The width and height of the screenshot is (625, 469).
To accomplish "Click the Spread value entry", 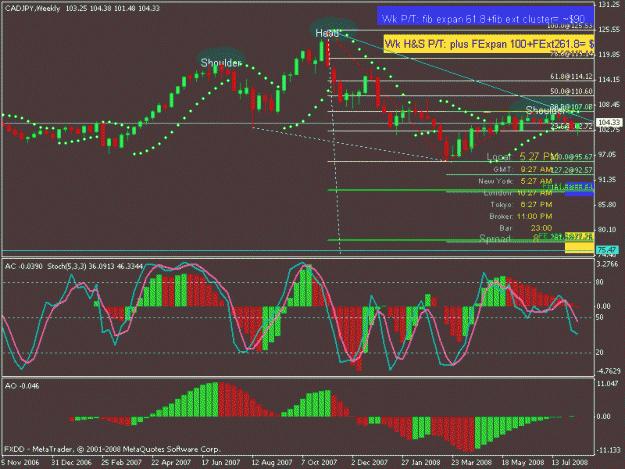I will 509,238.
